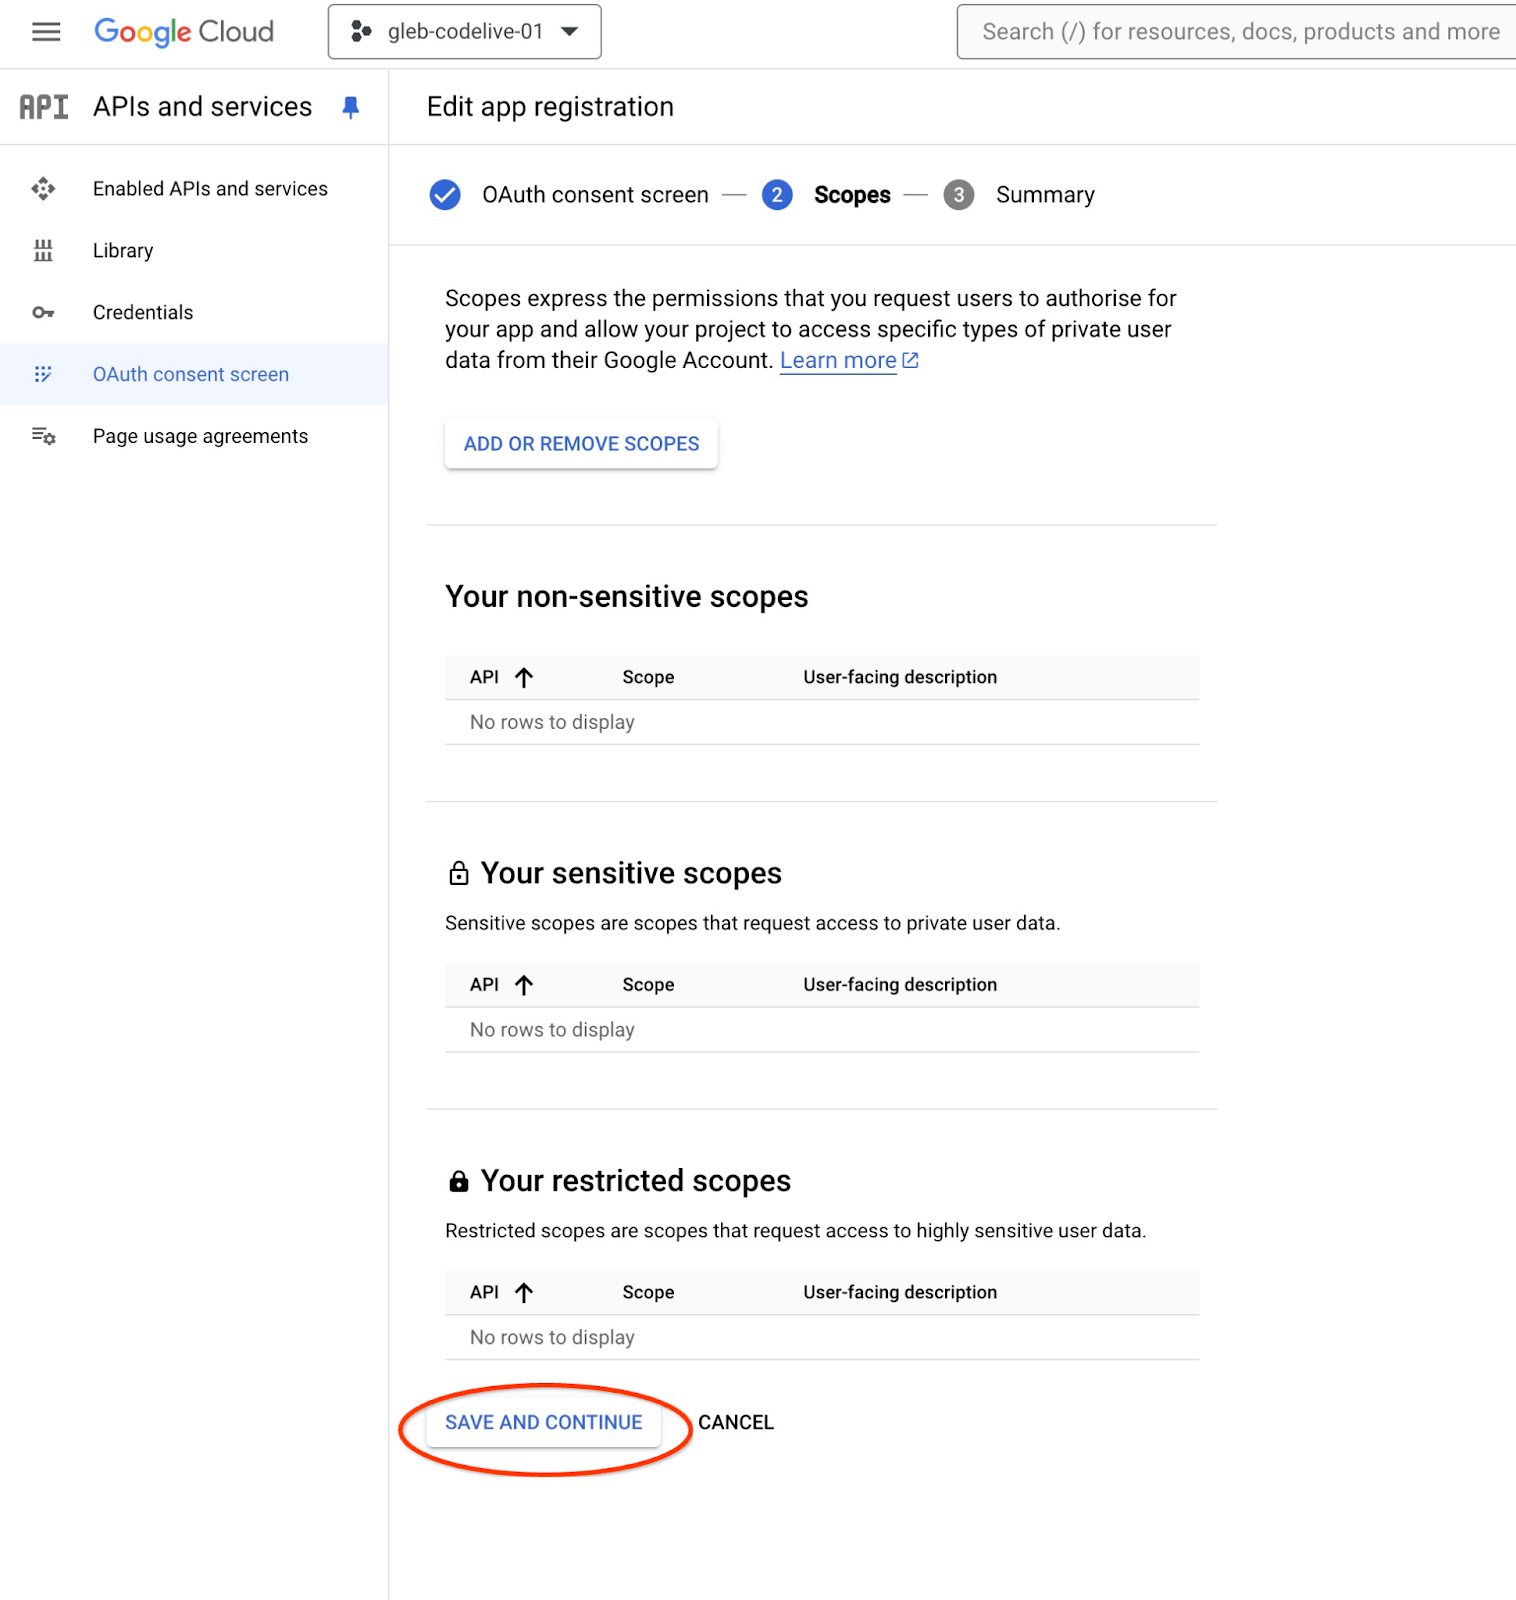Click the Google Cloud logo
Image resolution: width=1516 pixels, height=1600 pixels.
(184, 32)
